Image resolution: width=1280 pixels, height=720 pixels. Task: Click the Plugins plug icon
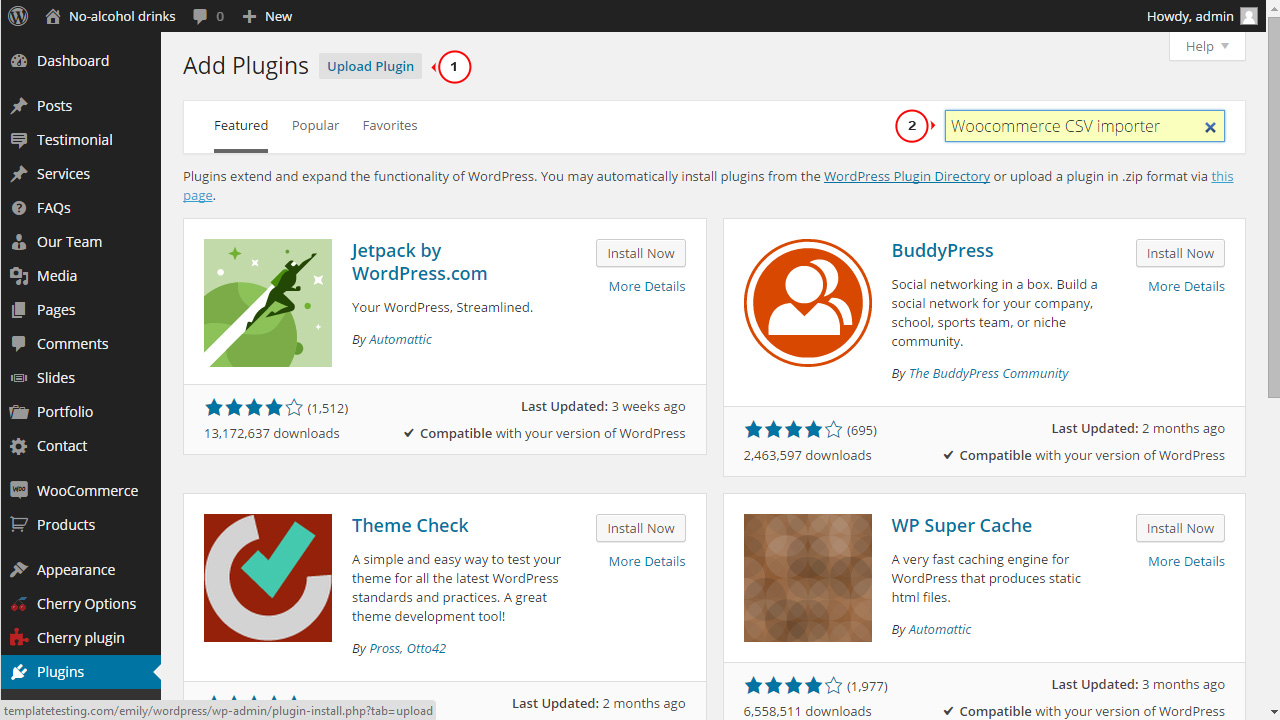pyautogui.click(x=19, y=672)
